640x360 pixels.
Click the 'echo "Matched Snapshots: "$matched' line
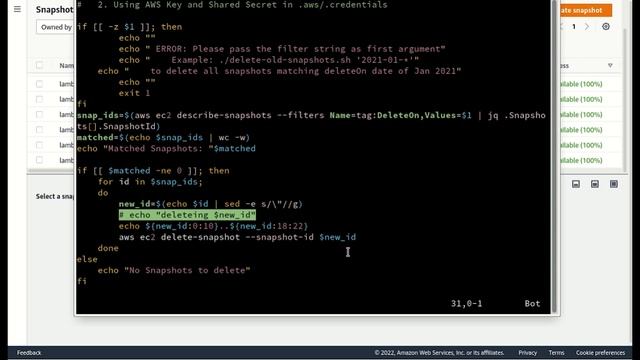pyautogui.click(x=166, y=149)
